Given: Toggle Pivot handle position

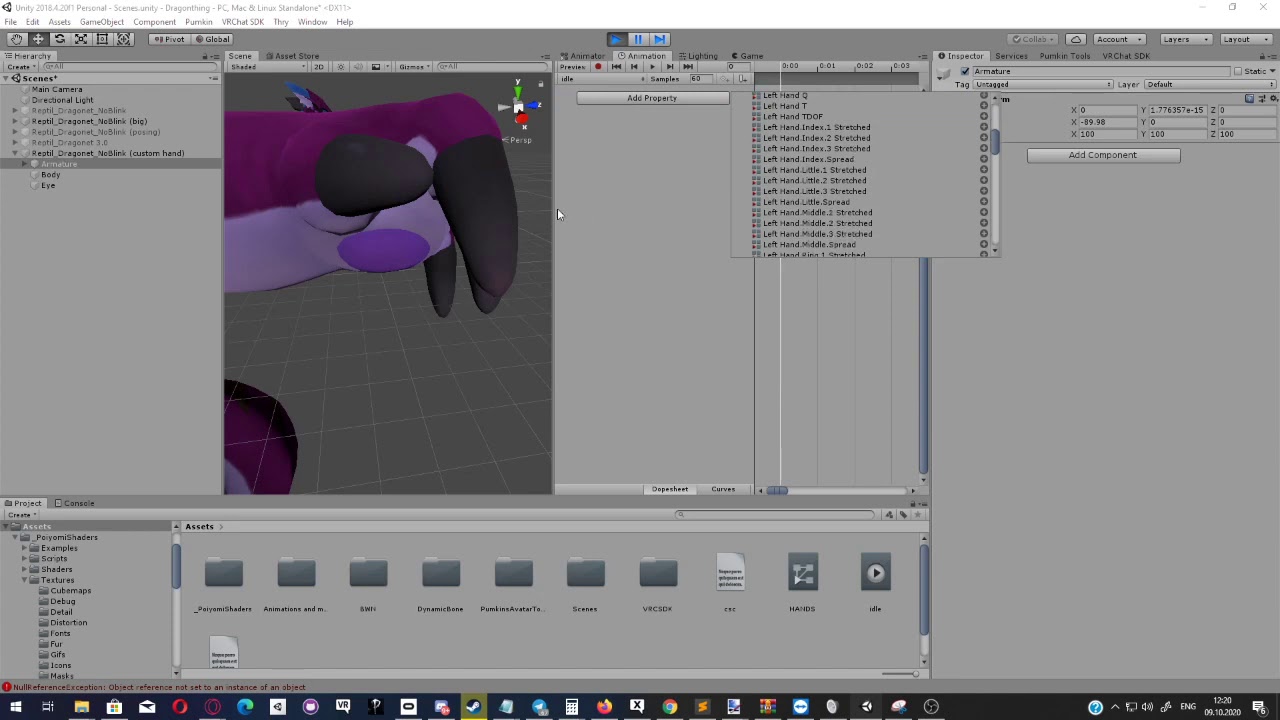Looking at the screenshot, I should 169,39.
